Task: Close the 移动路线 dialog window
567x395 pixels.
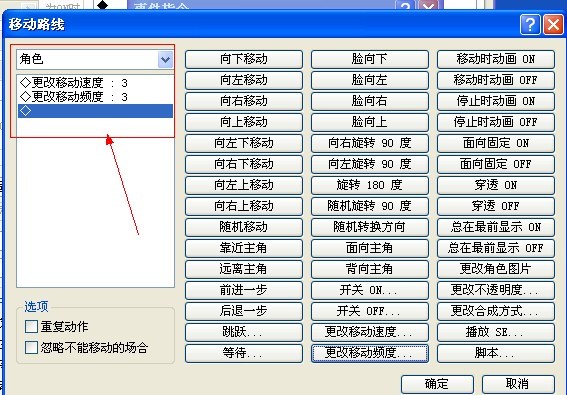Action: click(x=553, y=25)
